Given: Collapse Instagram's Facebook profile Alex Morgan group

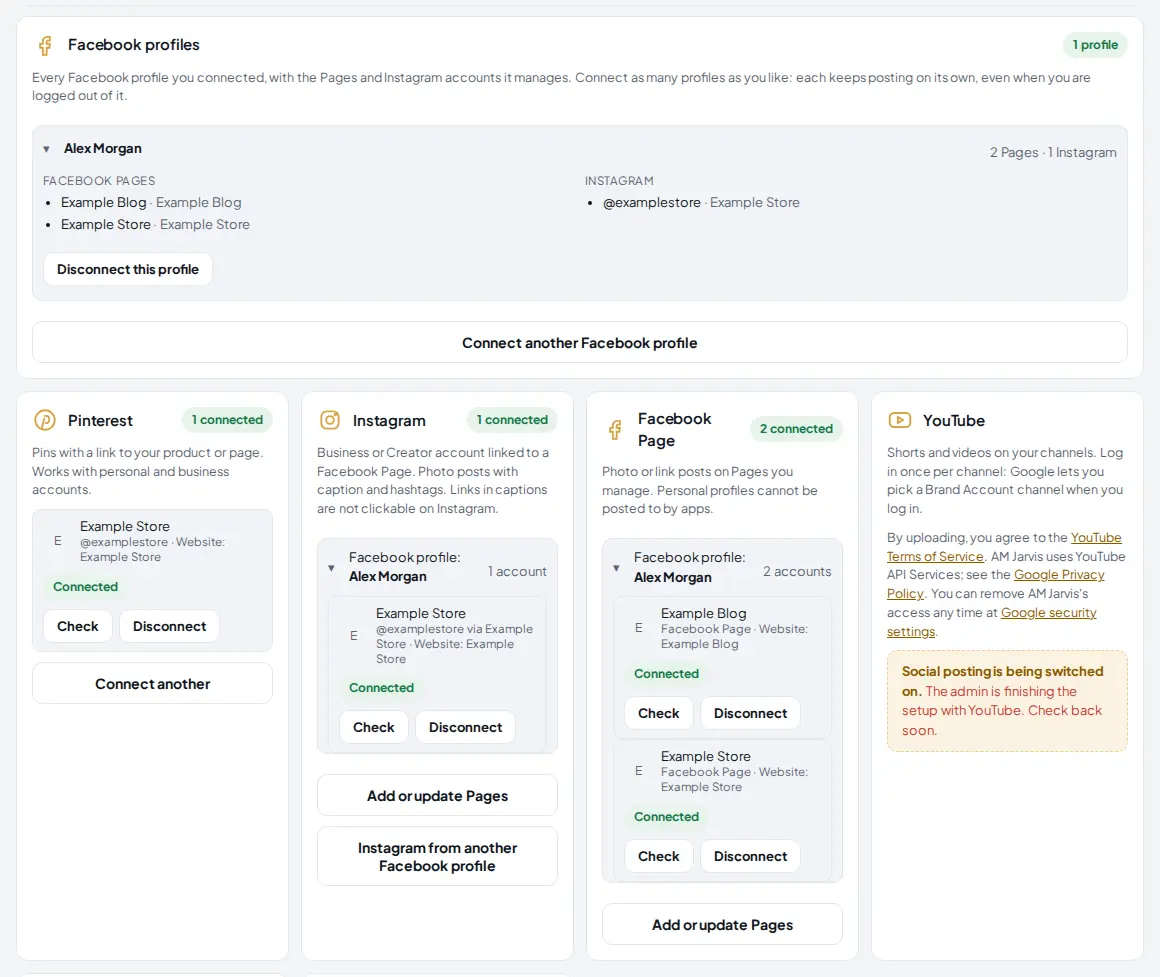Looking at the screenshot, I should 331,568.
